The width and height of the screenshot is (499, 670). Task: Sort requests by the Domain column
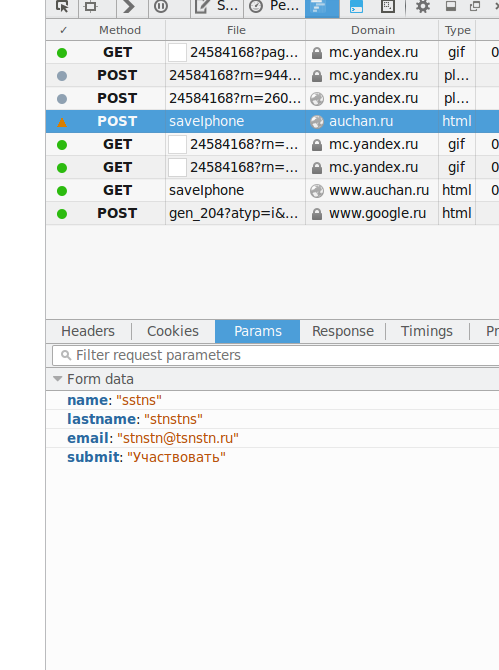click(x=373, y=30)
